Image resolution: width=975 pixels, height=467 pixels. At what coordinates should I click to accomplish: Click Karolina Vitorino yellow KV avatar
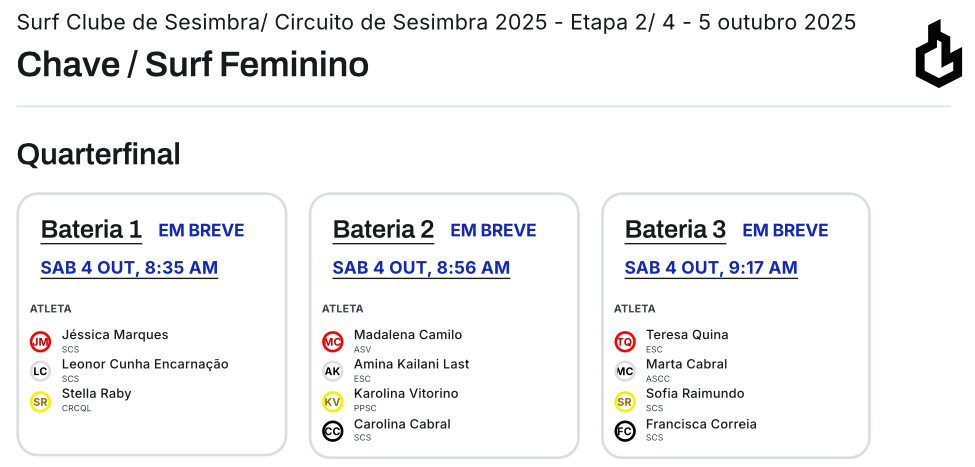[332, 401]
